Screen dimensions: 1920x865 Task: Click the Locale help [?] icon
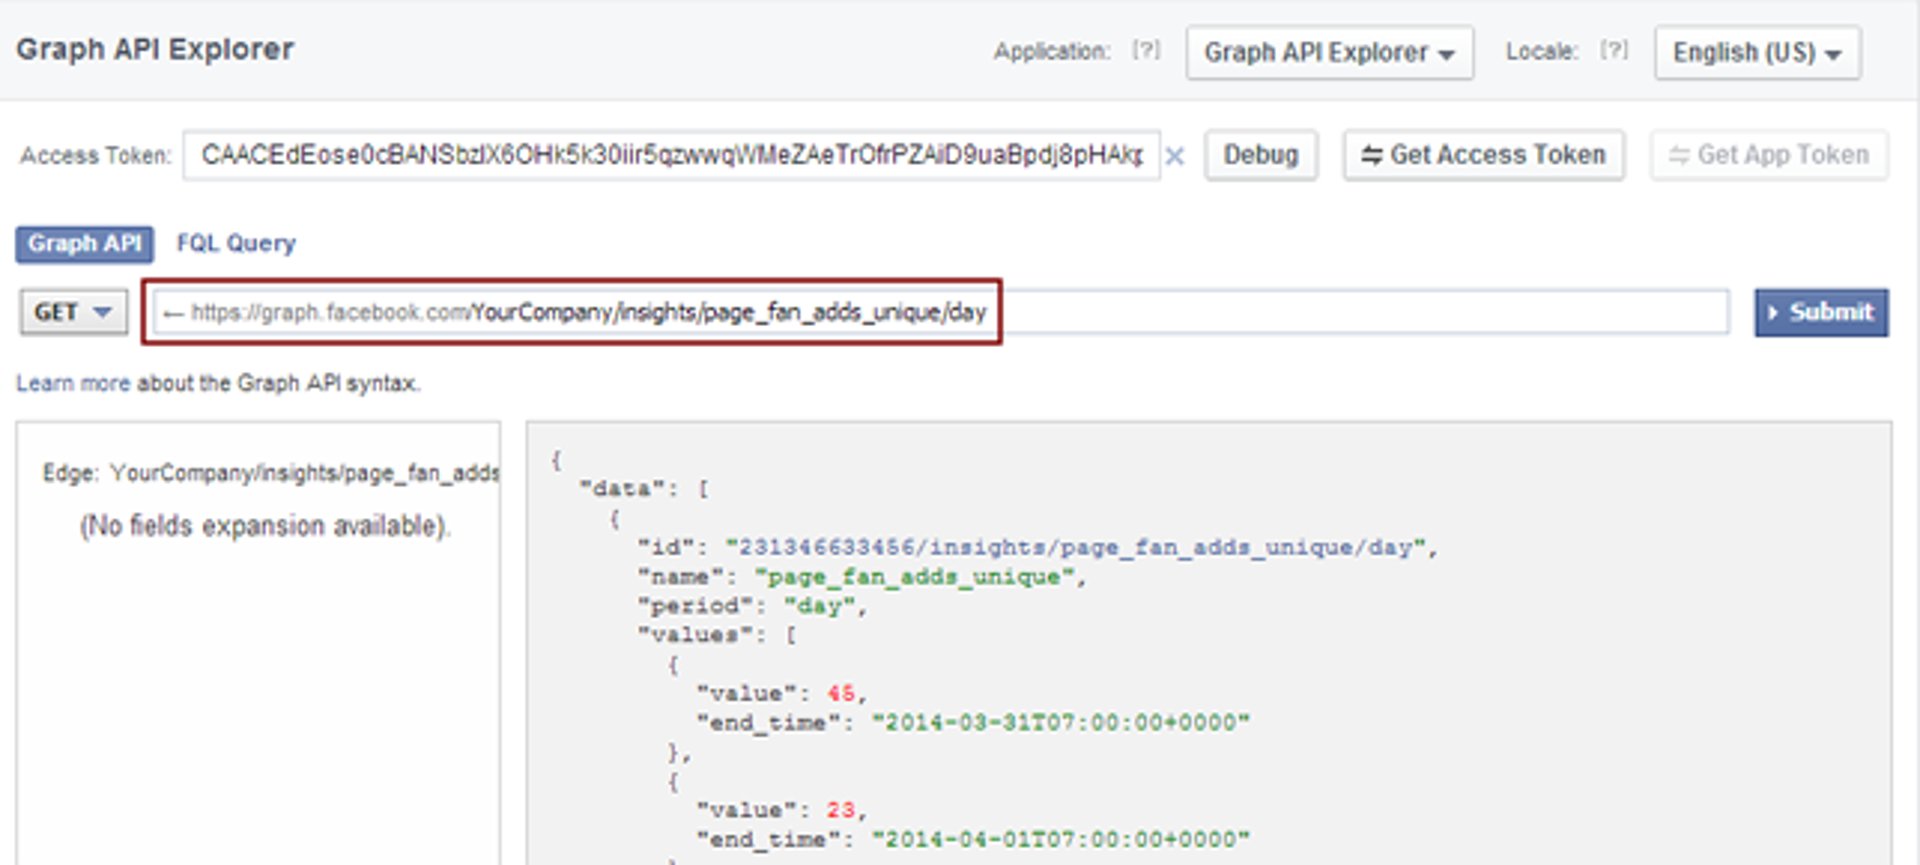coord(1614,50)
